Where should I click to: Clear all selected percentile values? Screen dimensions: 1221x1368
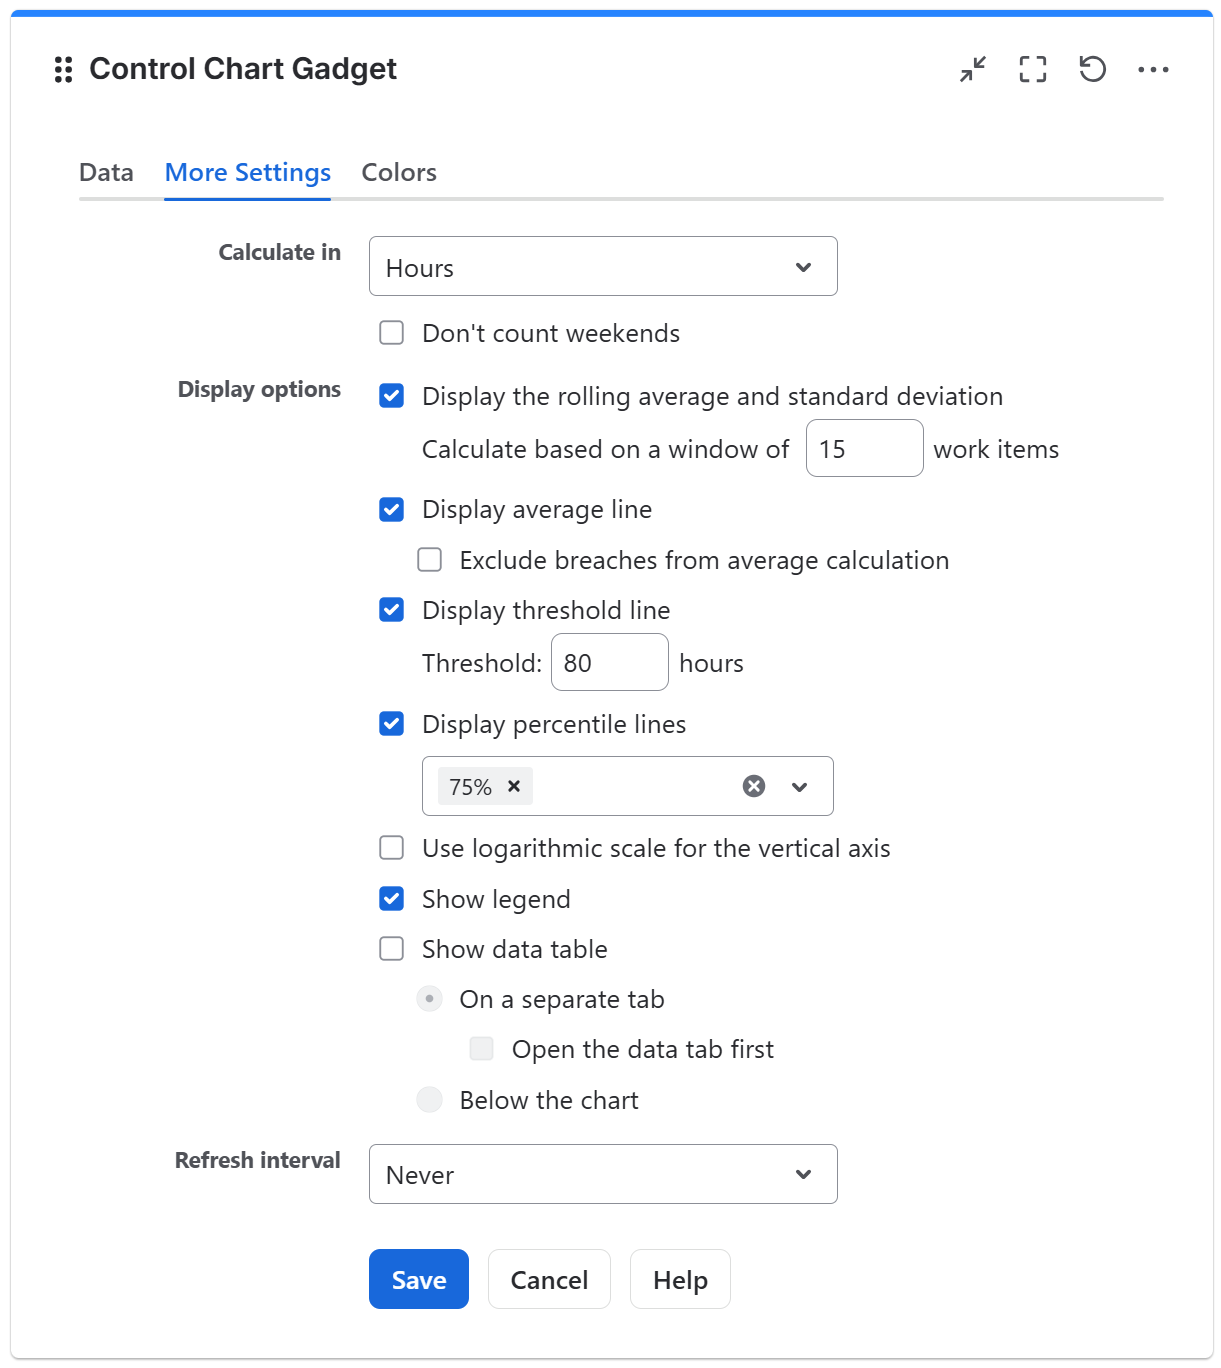pos(754,786)
